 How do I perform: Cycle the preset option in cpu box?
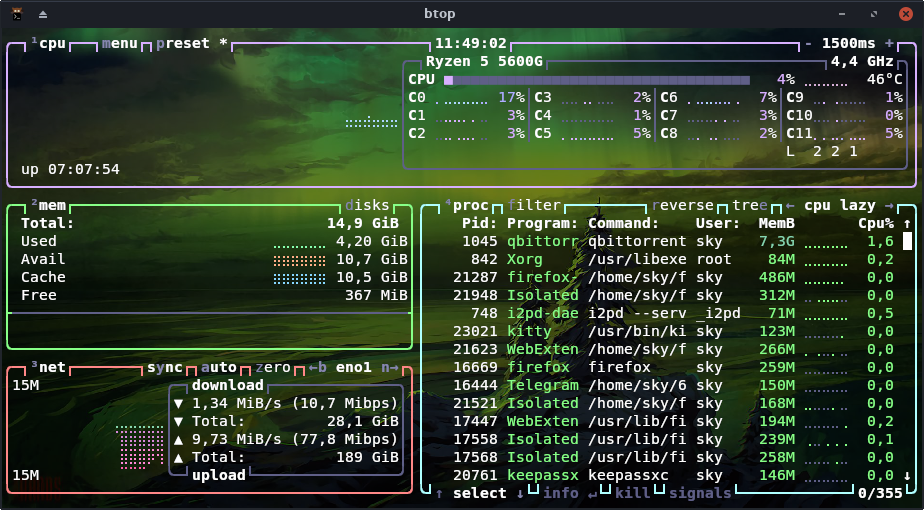coord(183,44)
